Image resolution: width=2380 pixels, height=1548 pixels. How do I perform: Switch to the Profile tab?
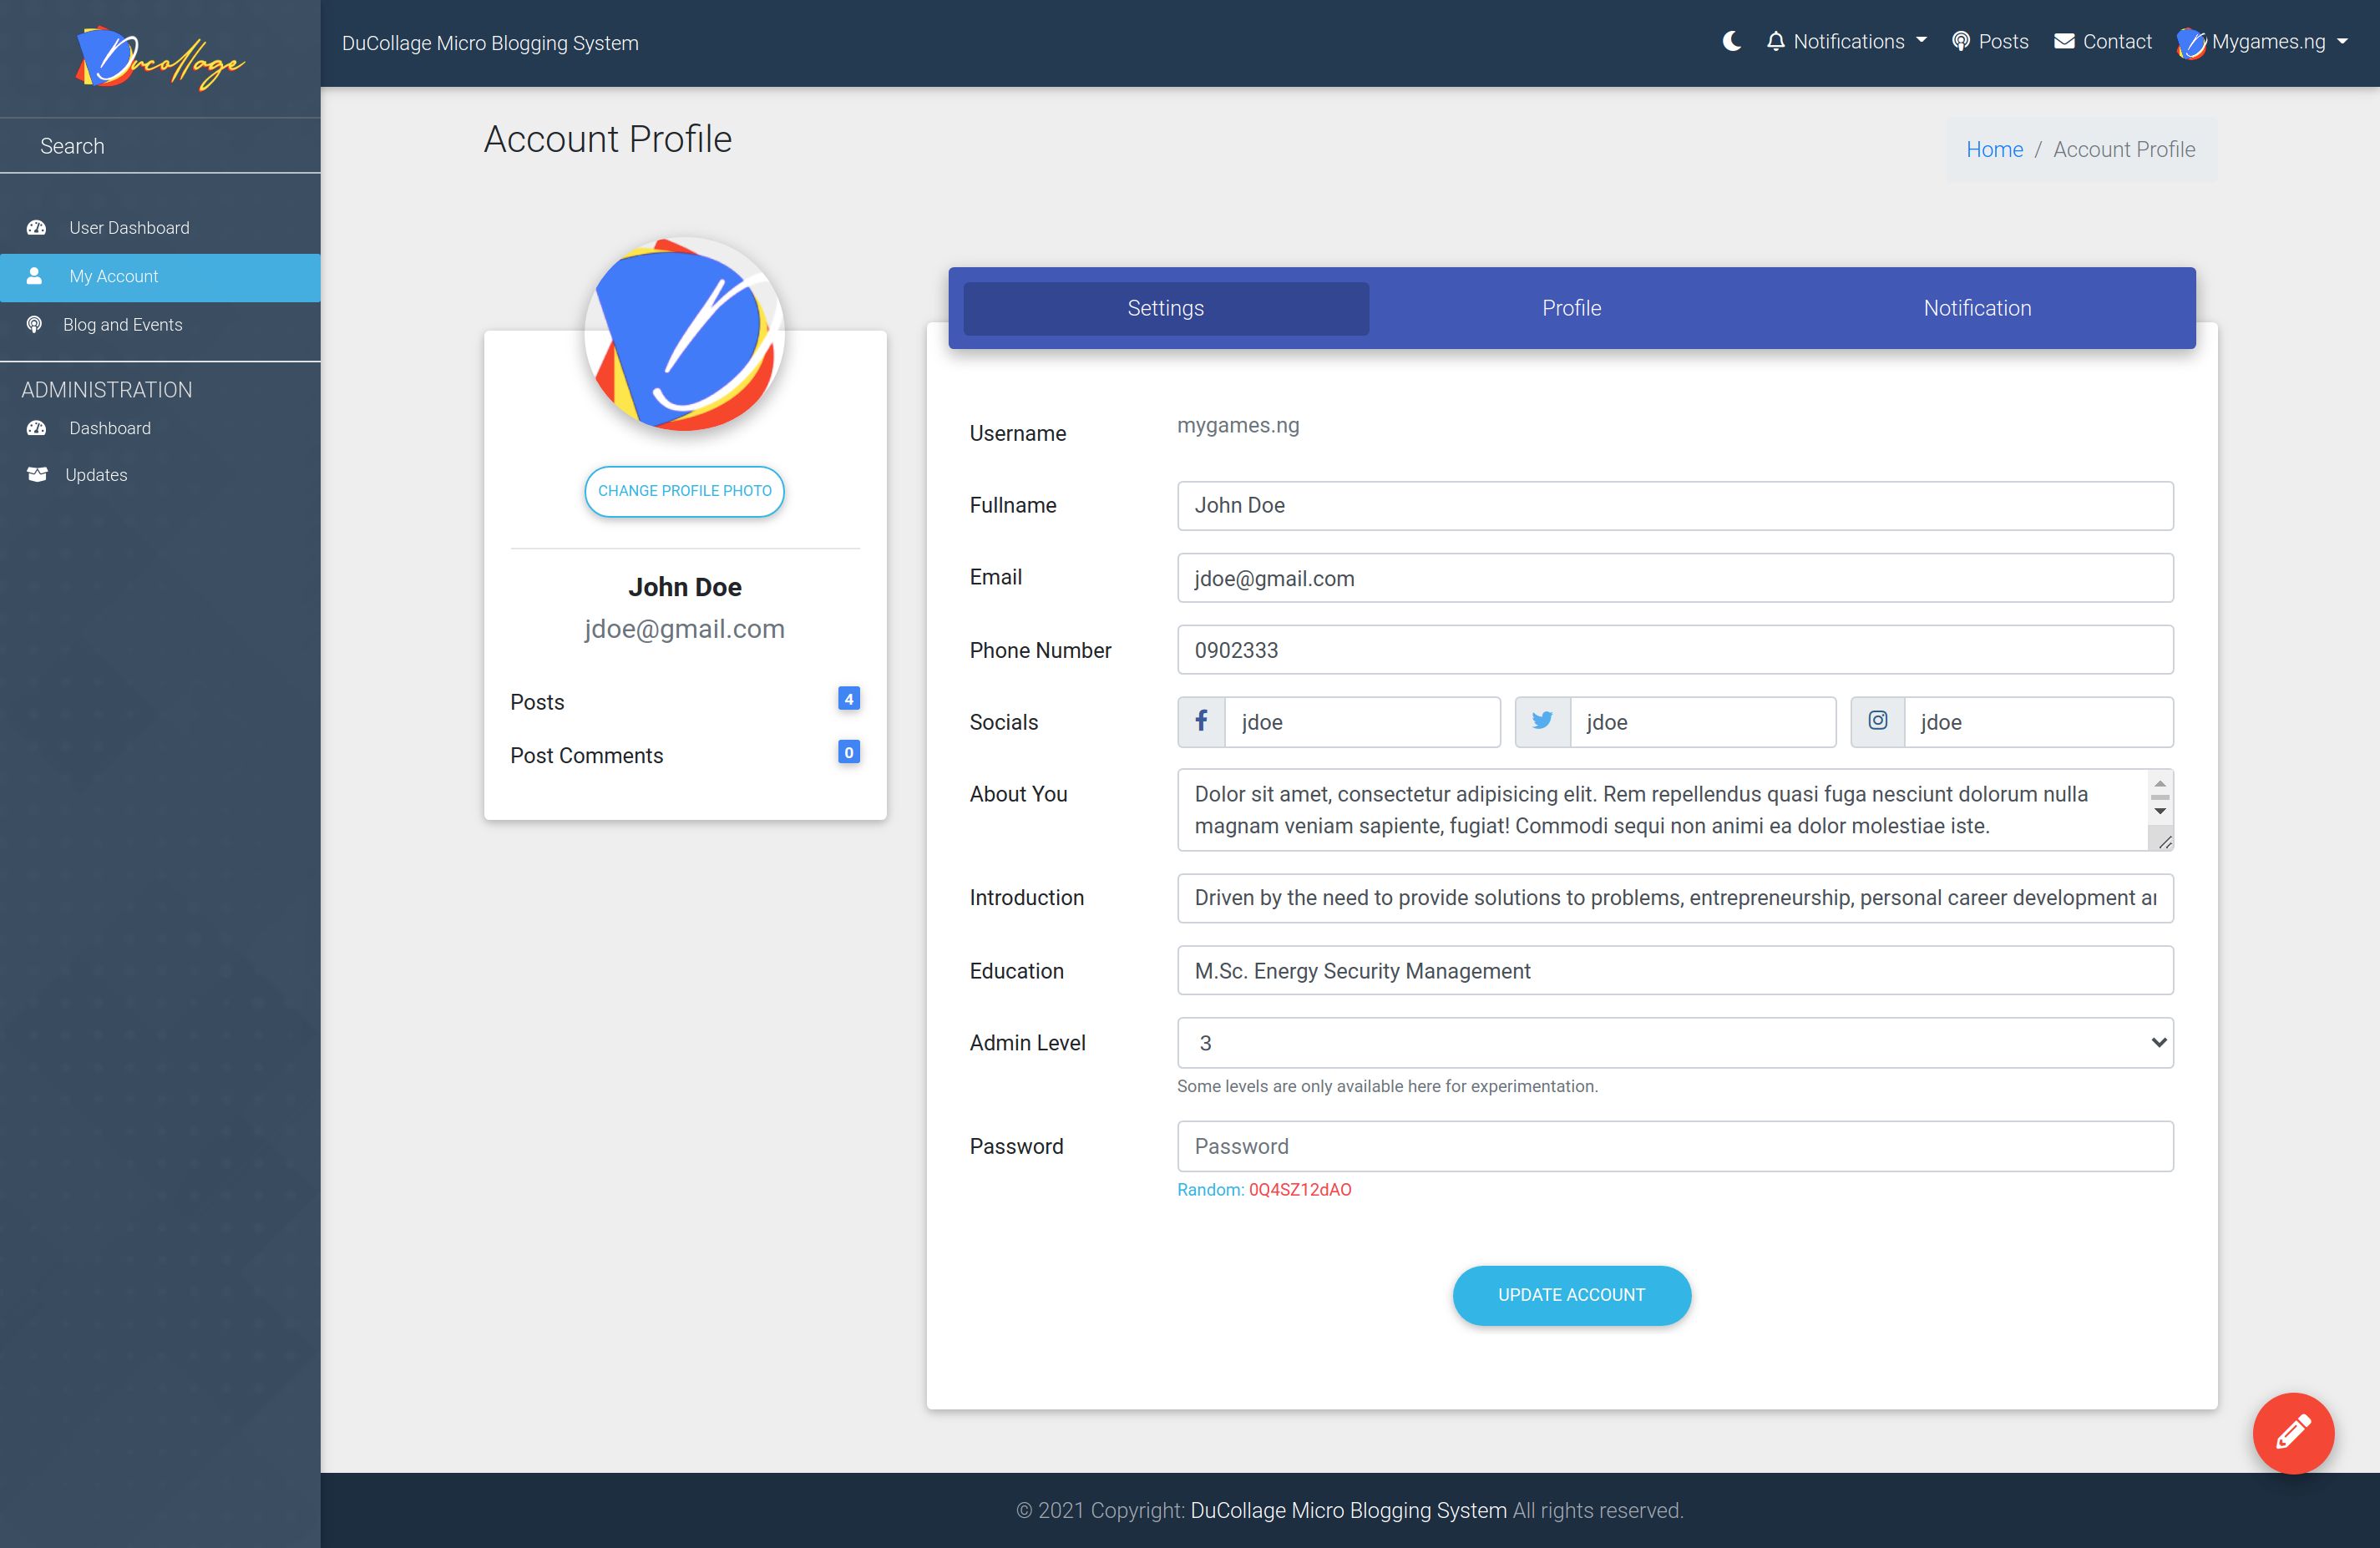pos(1571,308)
